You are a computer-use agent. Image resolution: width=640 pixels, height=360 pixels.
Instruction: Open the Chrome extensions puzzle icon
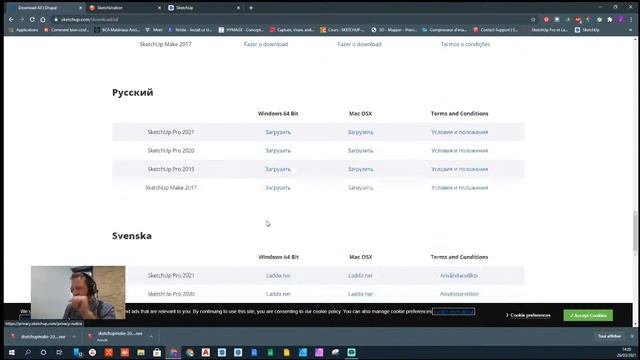point(610,19)
